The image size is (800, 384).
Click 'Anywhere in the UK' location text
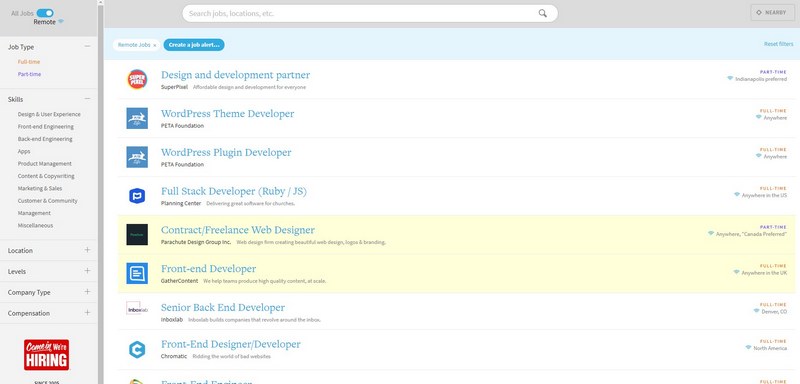tap(764, 273)
